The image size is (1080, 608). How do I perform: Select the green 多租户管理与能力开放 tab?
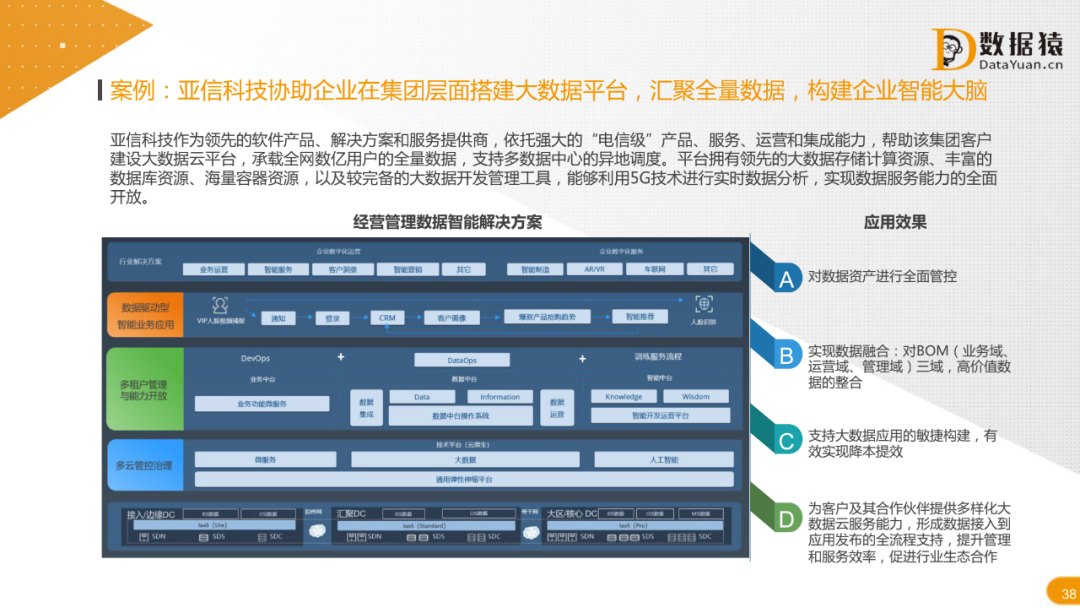(145, 389)
